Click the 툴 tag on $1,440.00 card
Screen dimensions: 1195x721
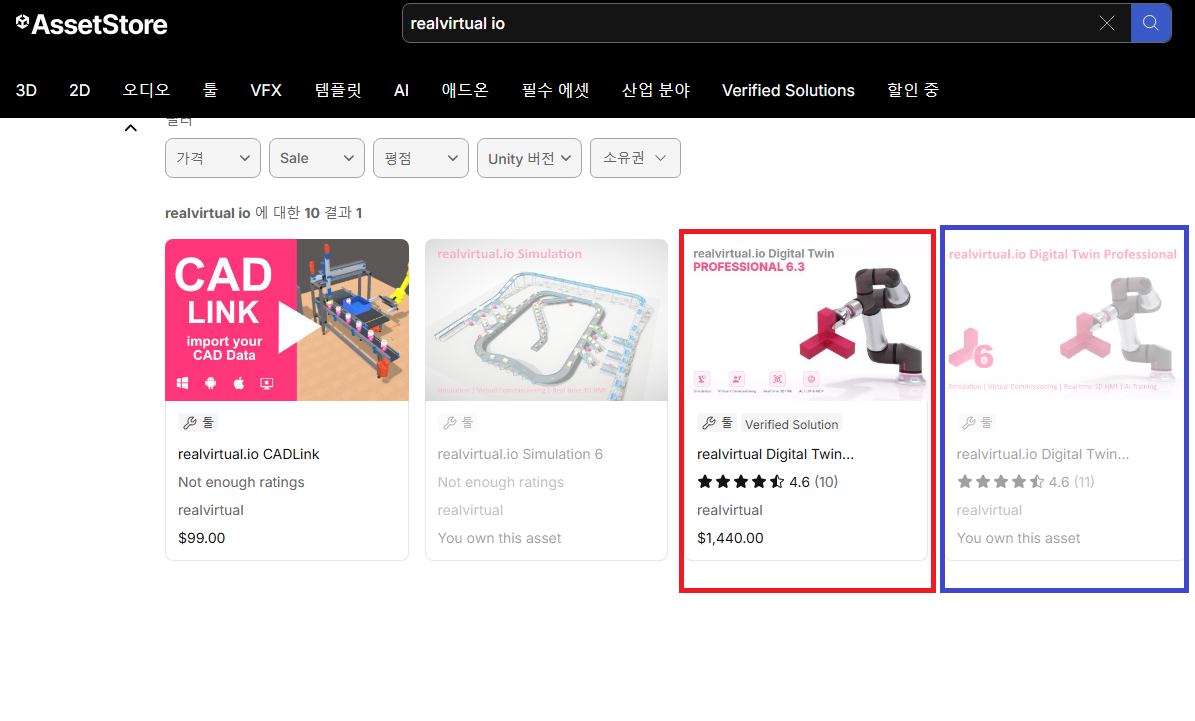click(717, 422)
